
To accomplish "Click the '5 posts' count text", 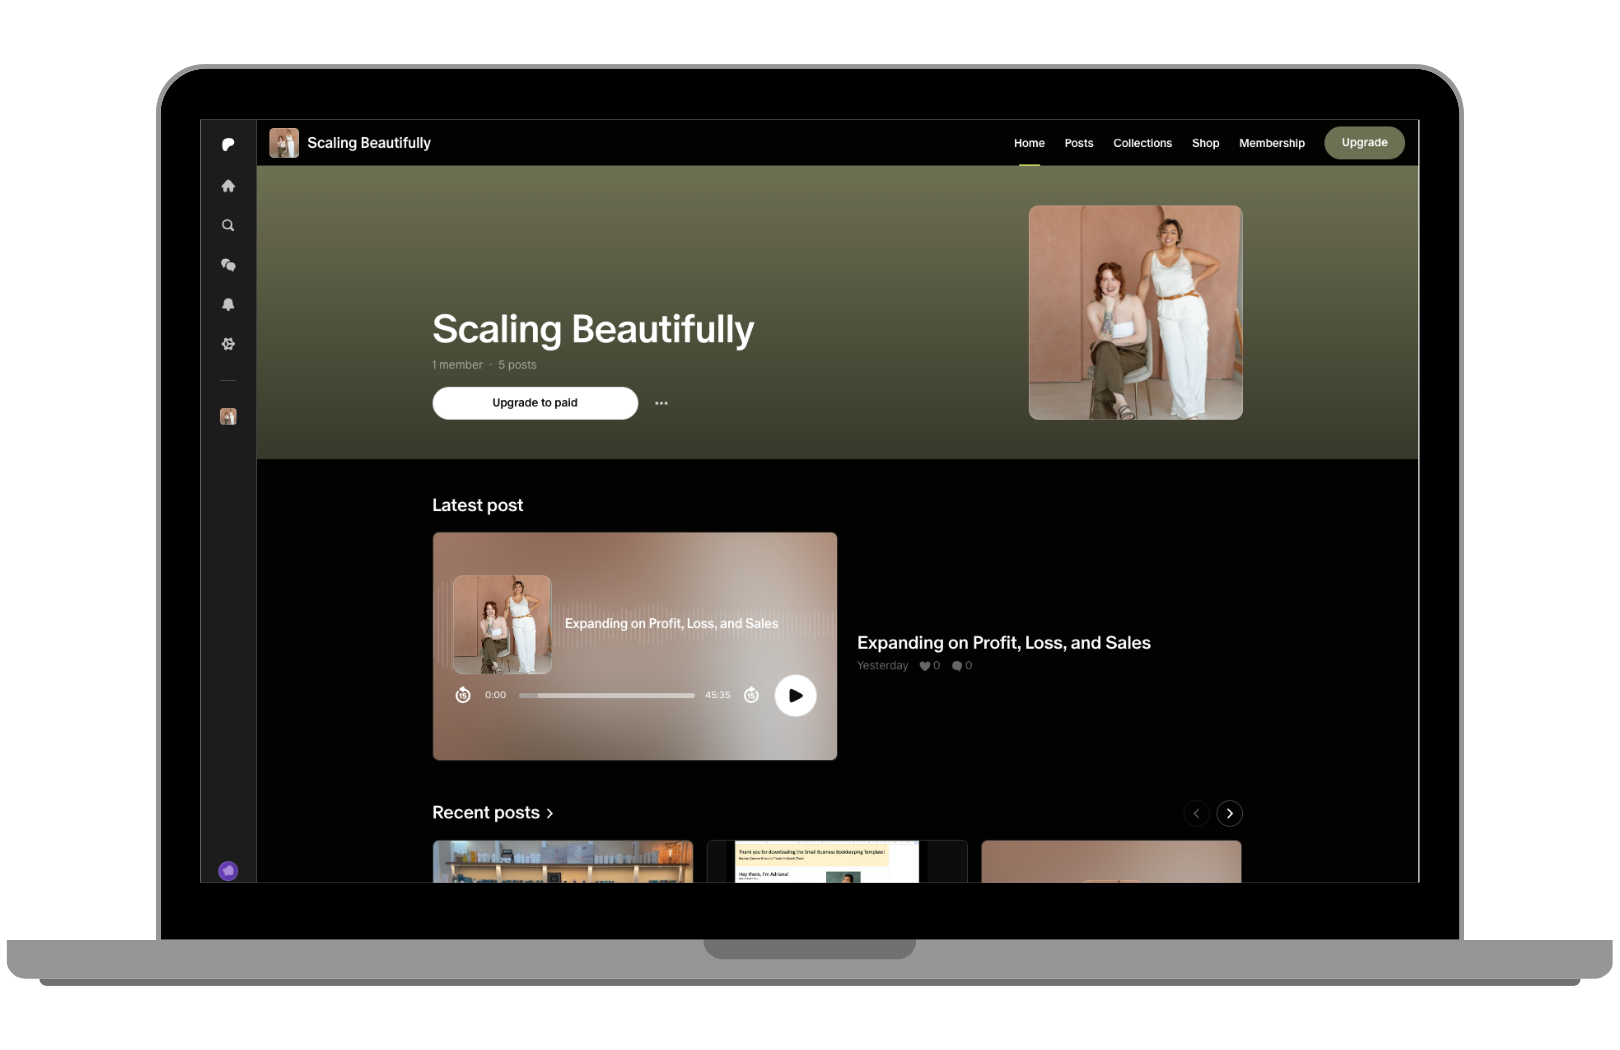I will [517, 365].
